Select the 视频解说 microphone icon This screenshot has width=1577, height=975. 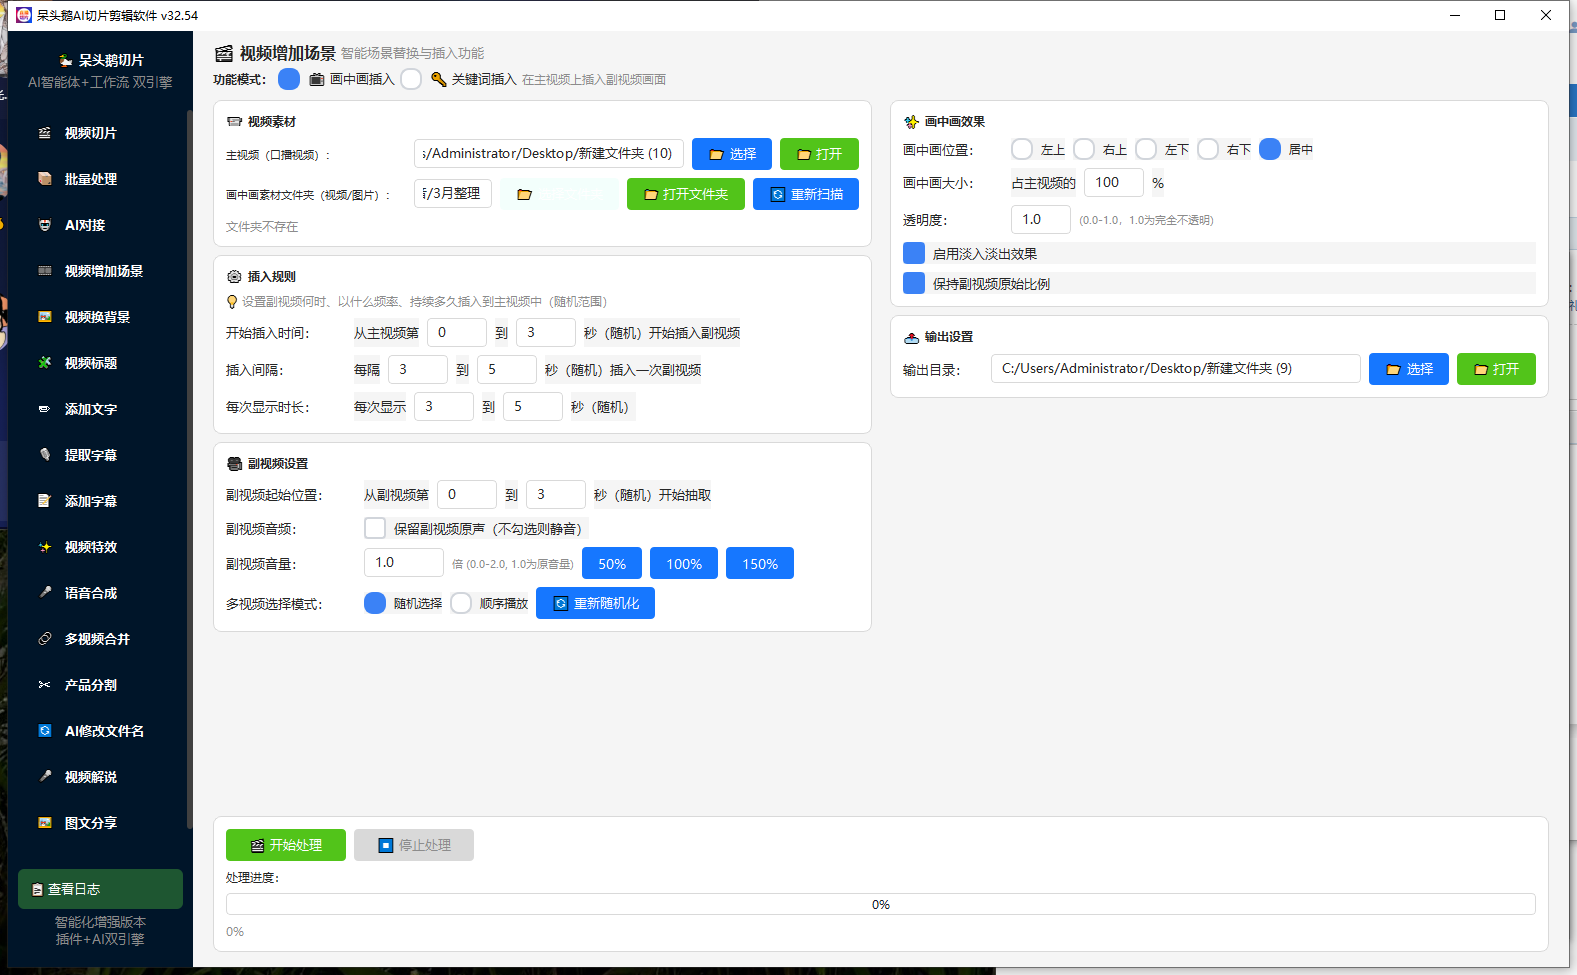[44, 777]
